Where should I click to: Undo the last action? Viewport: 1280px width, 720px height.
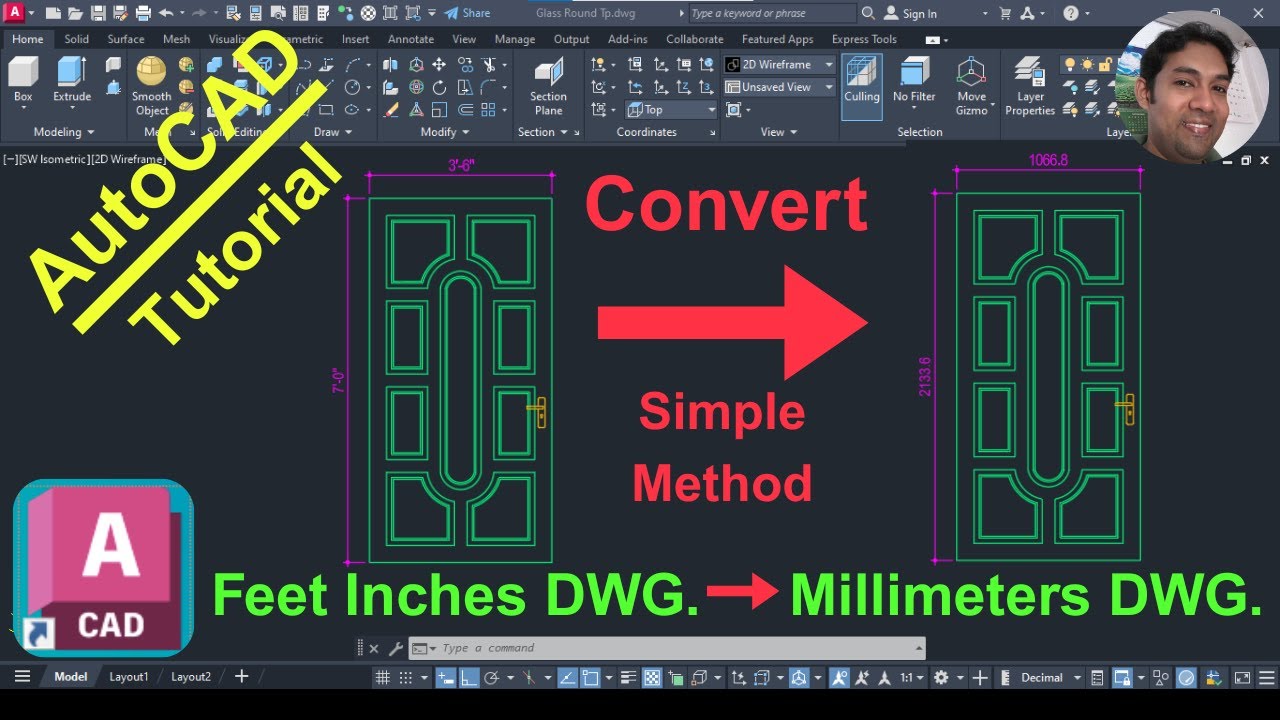165,13
